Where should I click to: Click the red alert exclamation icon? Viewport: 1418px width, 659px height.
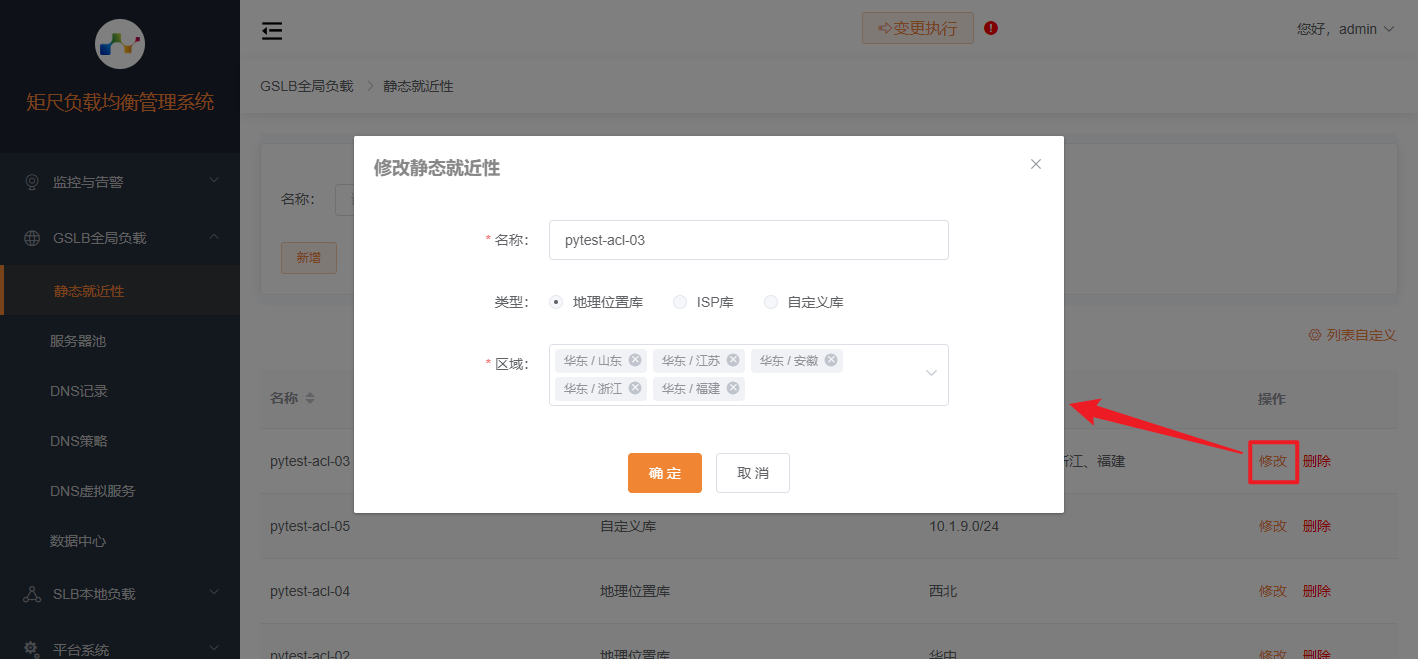coord(990,28)
